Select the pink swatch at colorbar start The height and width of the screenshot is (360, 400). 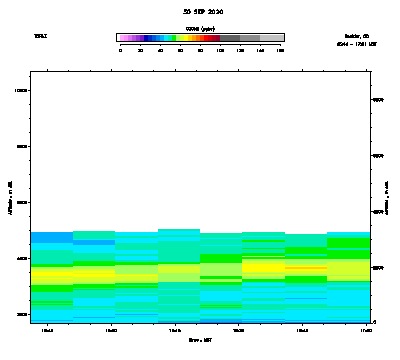122,38
